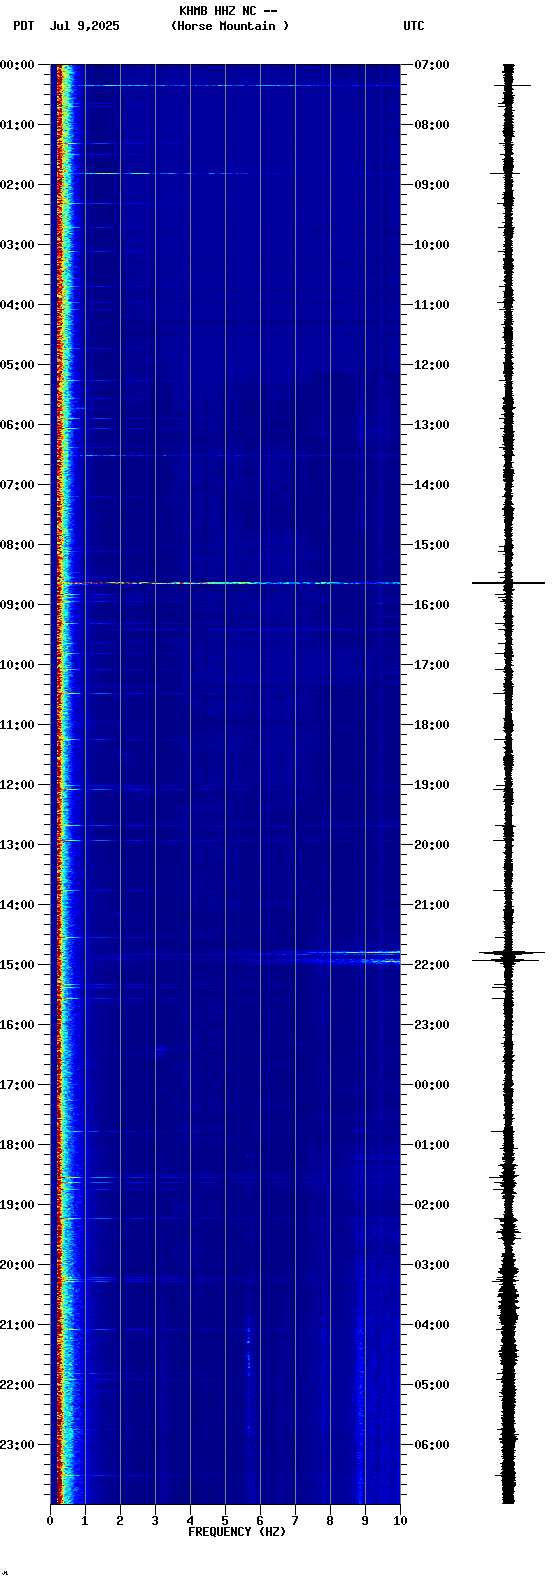Click the FREQUENCY (HZ) axis label

pyautogui.click(x=237, y=1532)
